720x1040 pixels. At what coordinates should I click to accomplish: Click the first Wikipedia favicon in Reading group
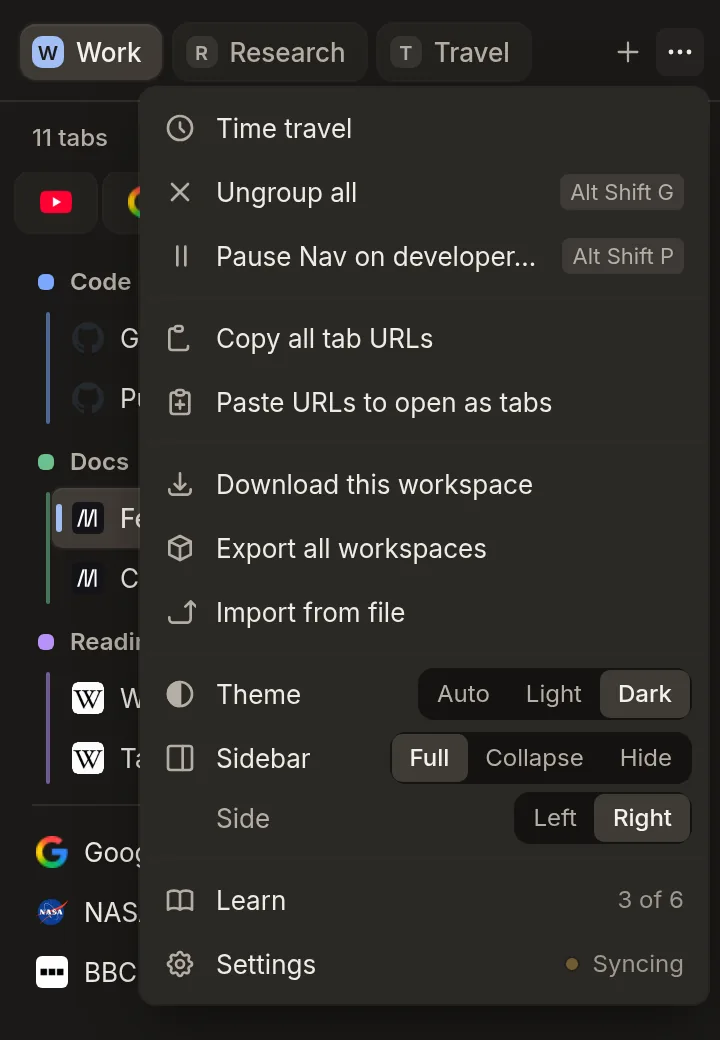(88, 698)
